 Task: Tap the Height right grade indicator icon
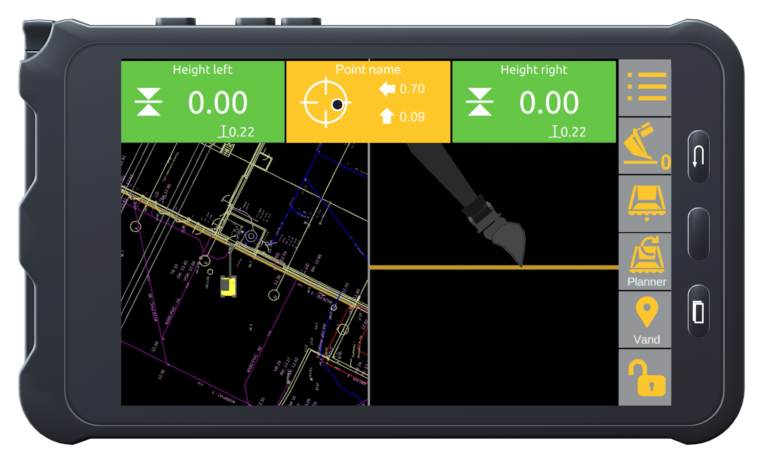click(x=479, y=103)
